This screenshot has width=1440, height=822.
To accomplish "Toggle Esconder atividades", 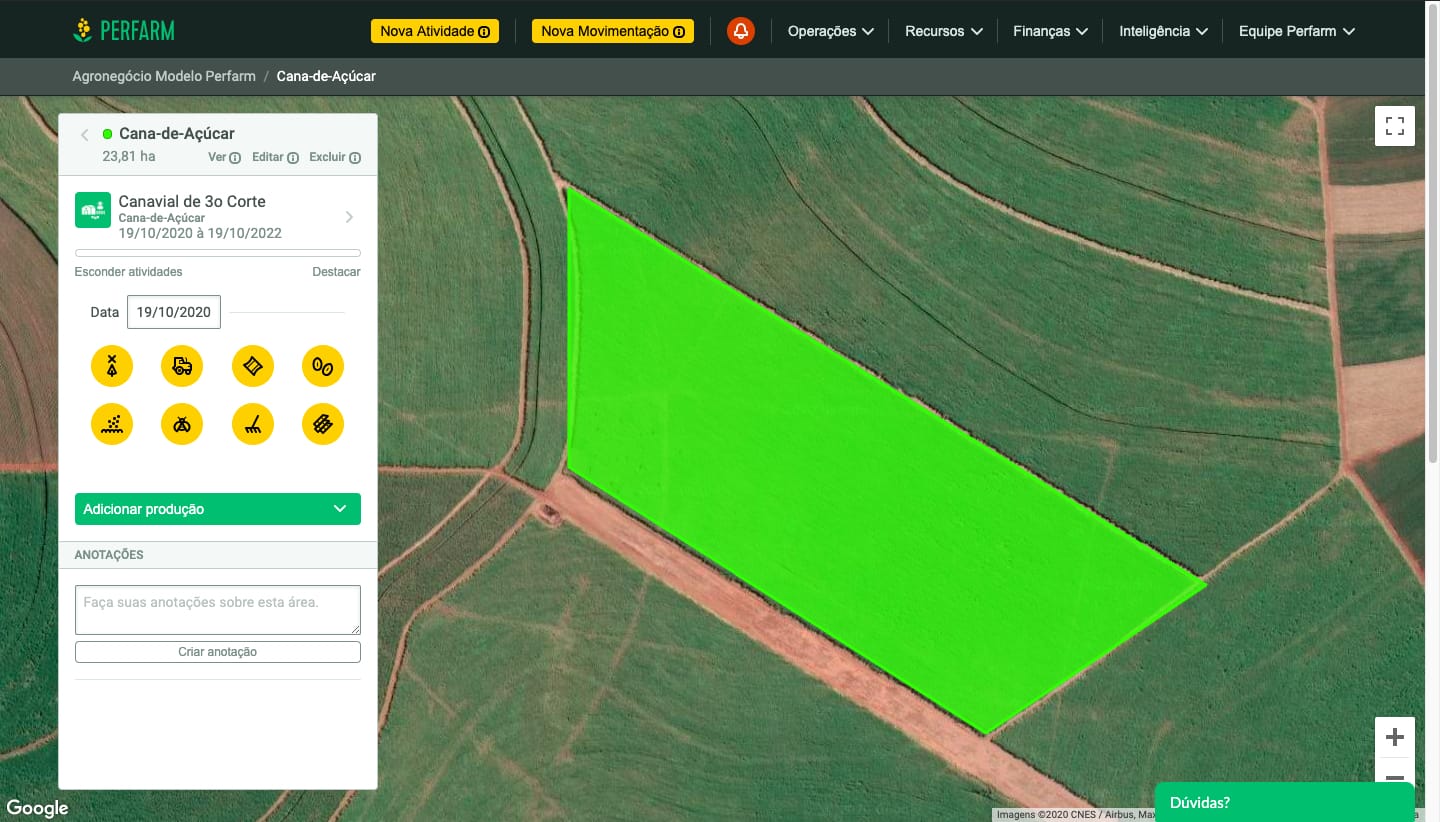I will click(128, 272).
